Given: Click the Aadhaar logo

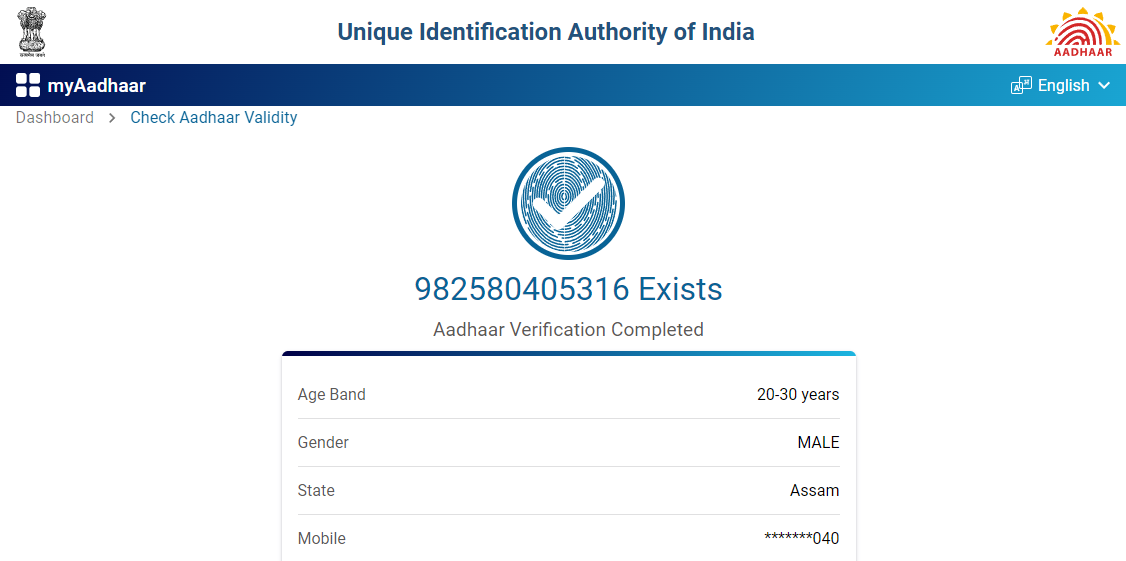Looking at the screenshot, I should click(x=1083, y=32).
